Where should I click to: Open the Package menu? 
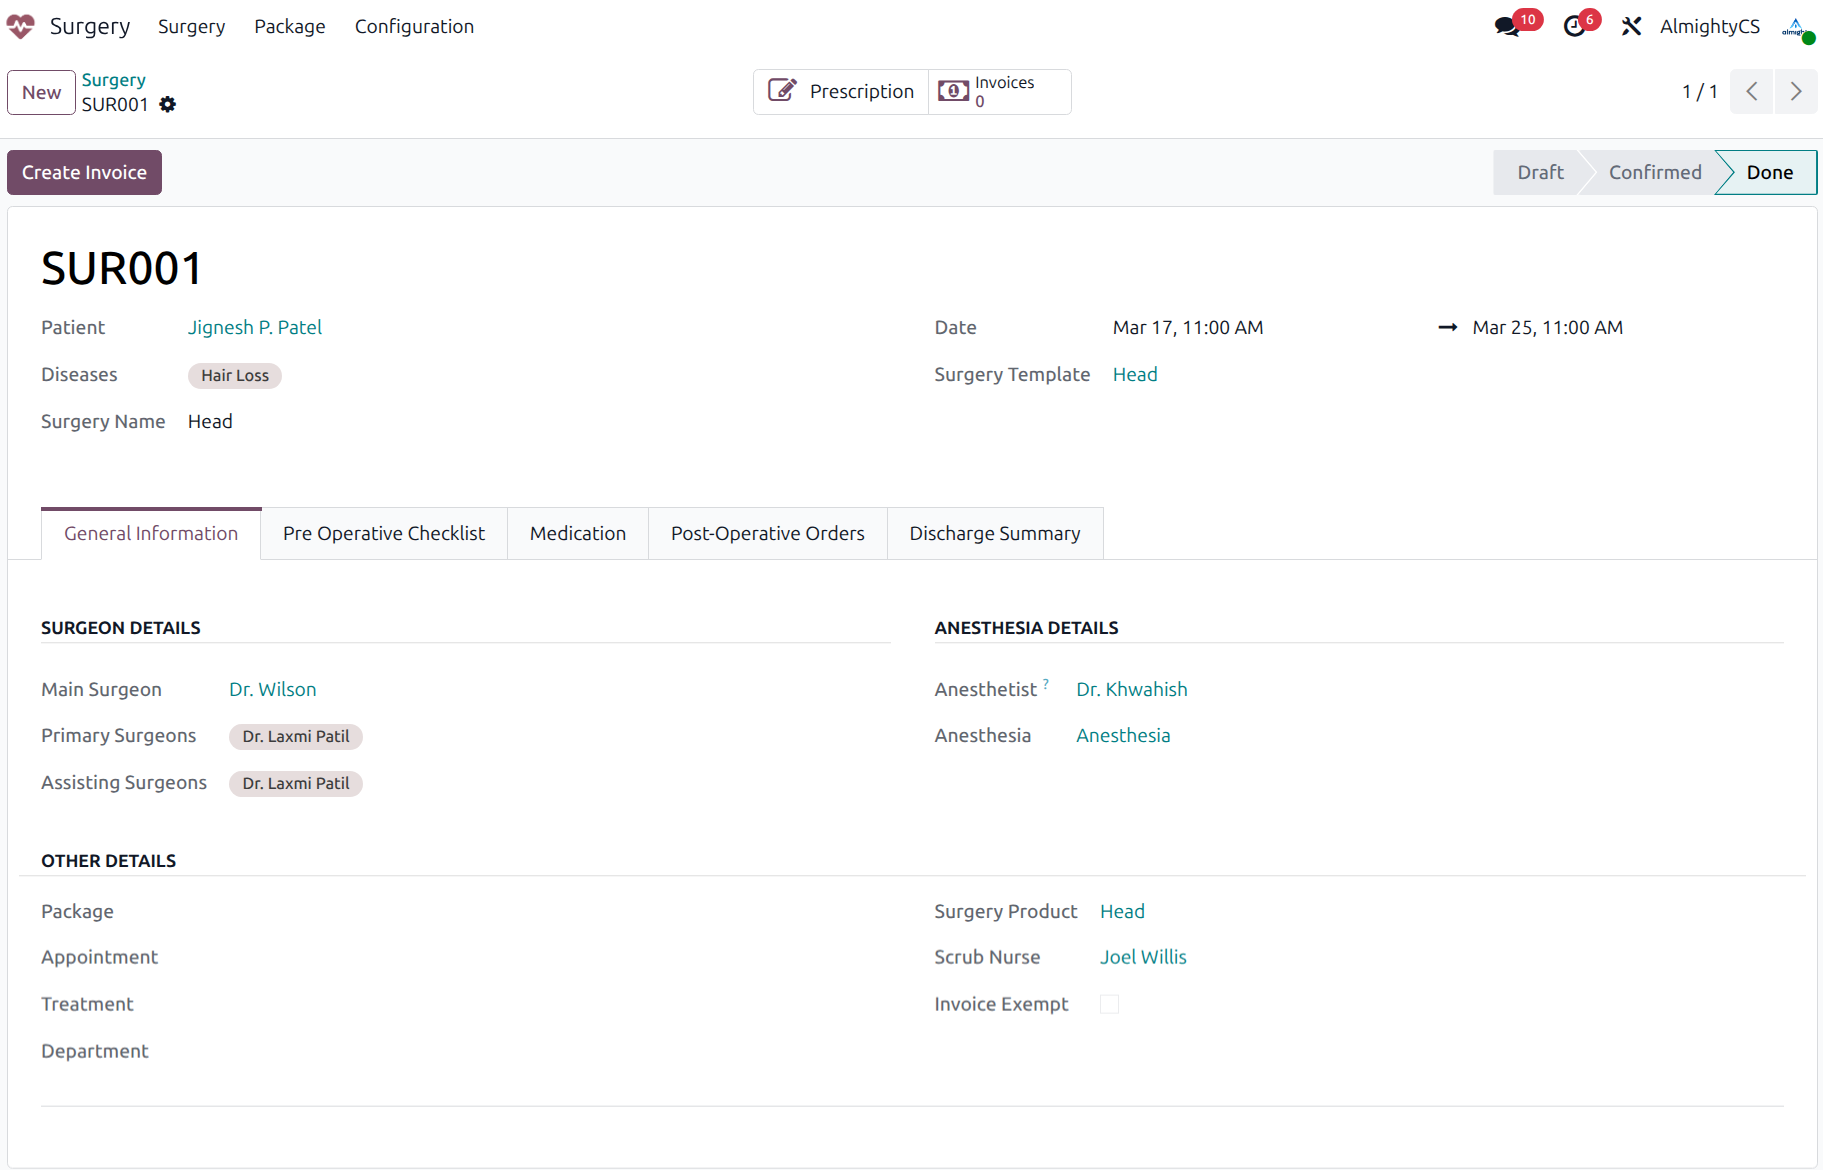(x=290, y=26)
